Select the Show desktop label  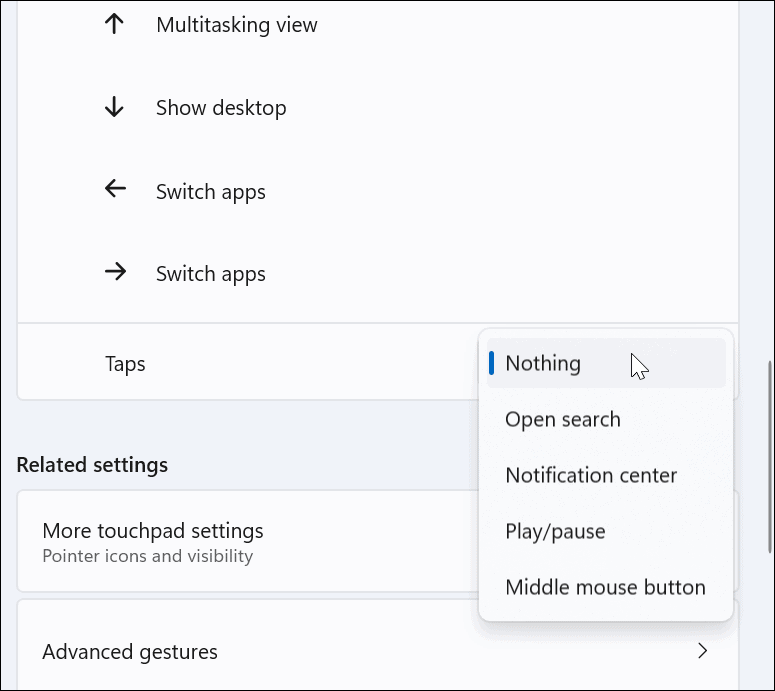(x=221, y=108)
